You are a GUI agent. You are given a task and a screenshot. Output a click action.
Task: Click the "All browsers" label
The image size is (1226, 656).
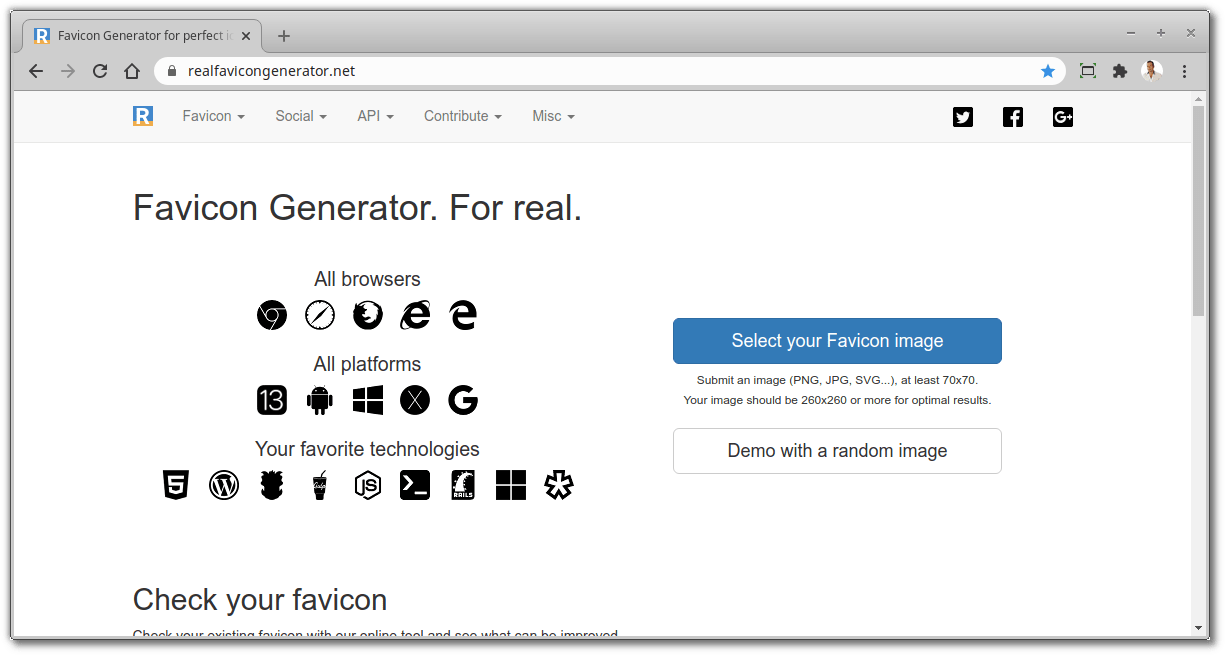click(367, 279)
